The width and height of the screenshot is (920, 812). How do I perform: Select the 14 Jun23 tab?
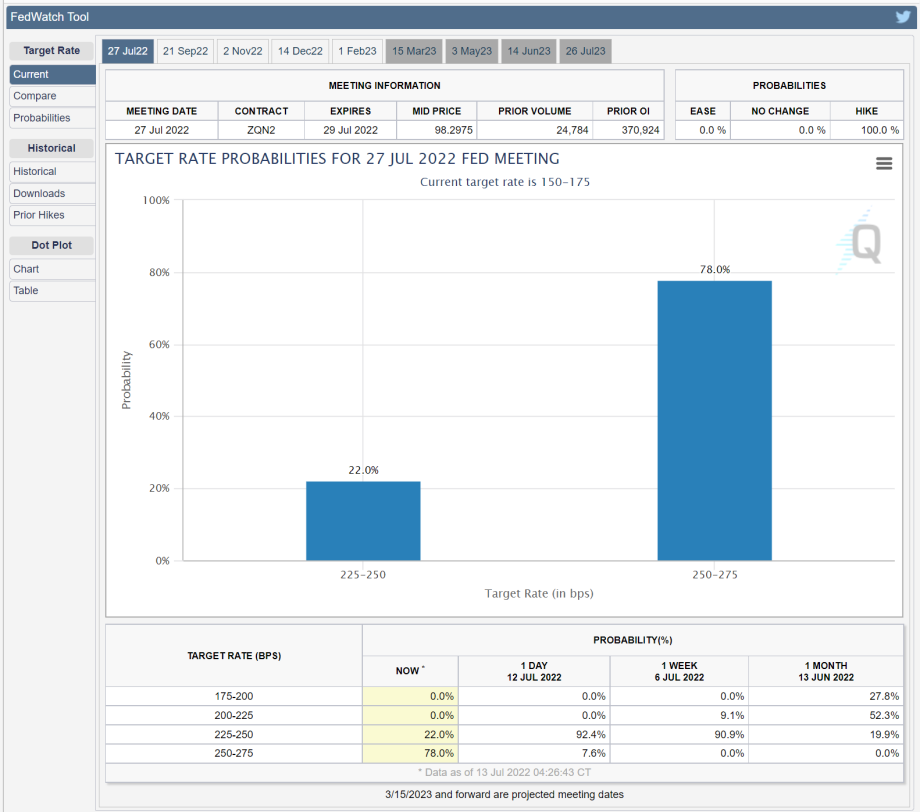[528, 51]
